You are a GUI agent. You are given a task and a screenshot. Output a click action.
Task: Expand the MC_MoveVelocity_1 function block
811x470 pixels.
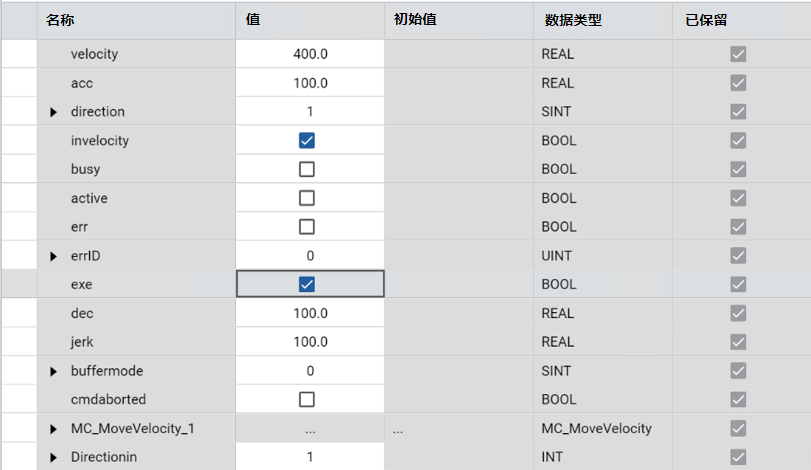[x=54, y=429]
